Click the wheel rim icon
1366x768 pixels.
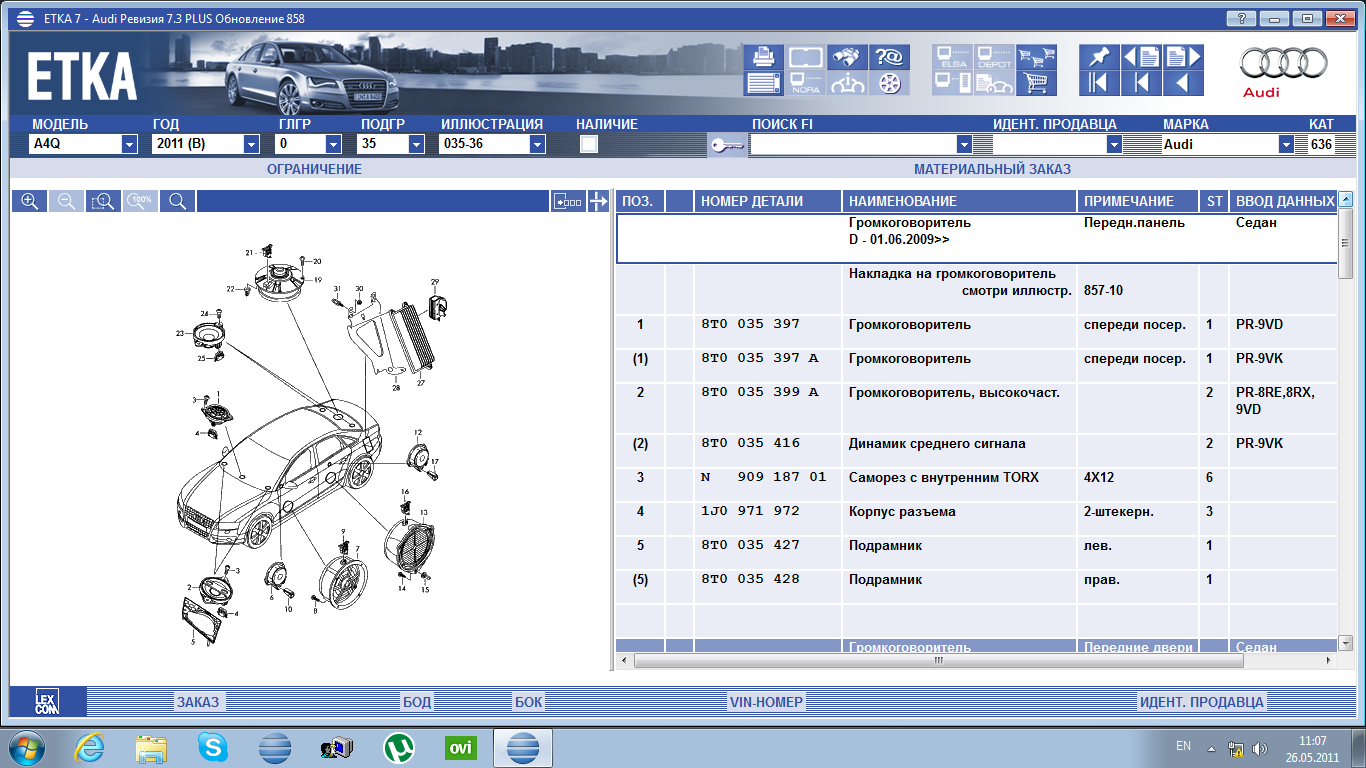click(x=889, y=83)
